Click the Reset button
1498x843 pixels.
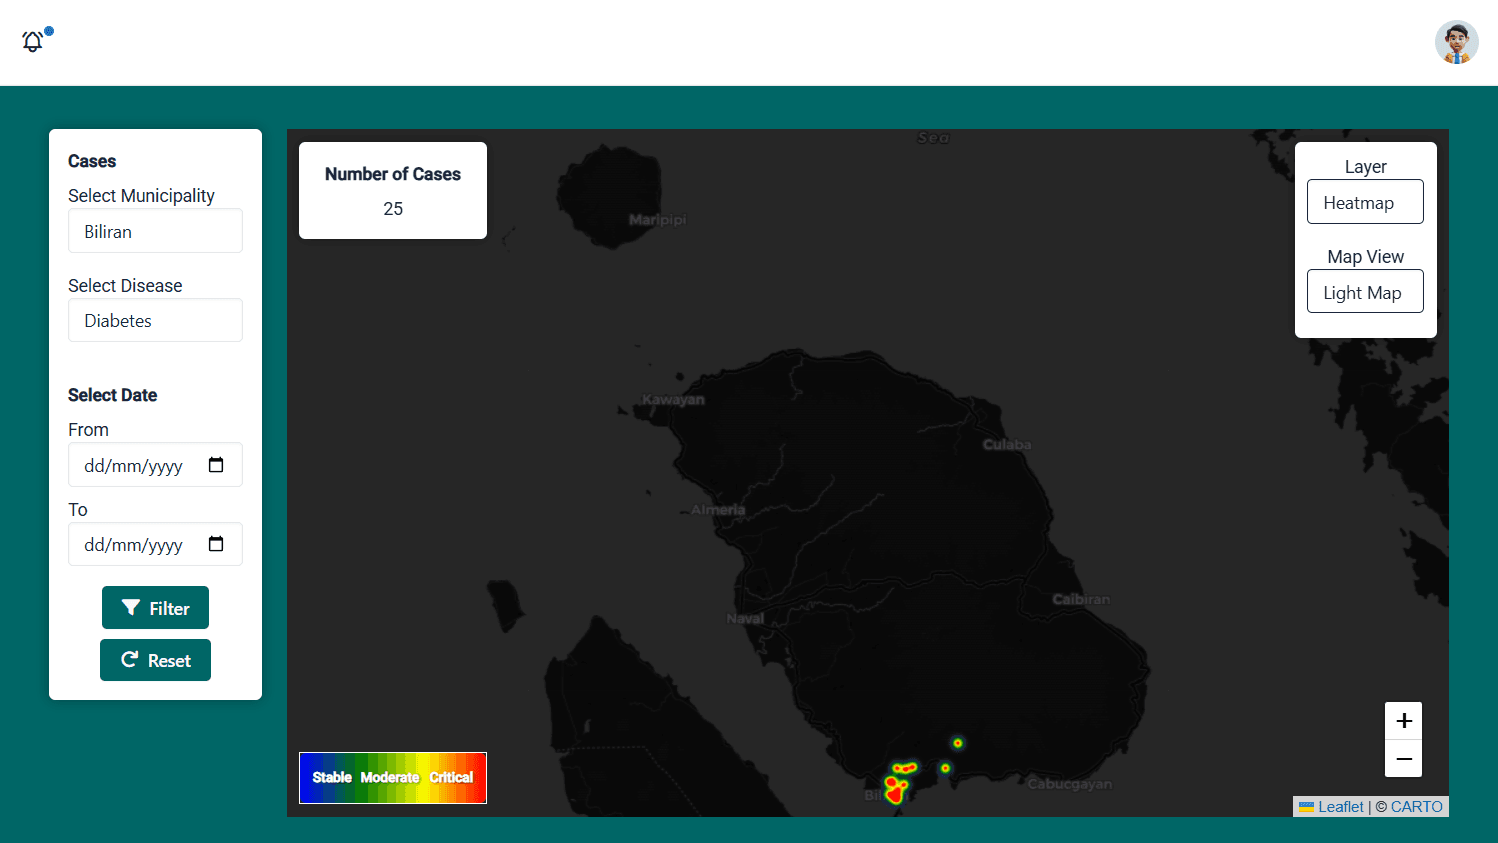[x=155, y=660]
